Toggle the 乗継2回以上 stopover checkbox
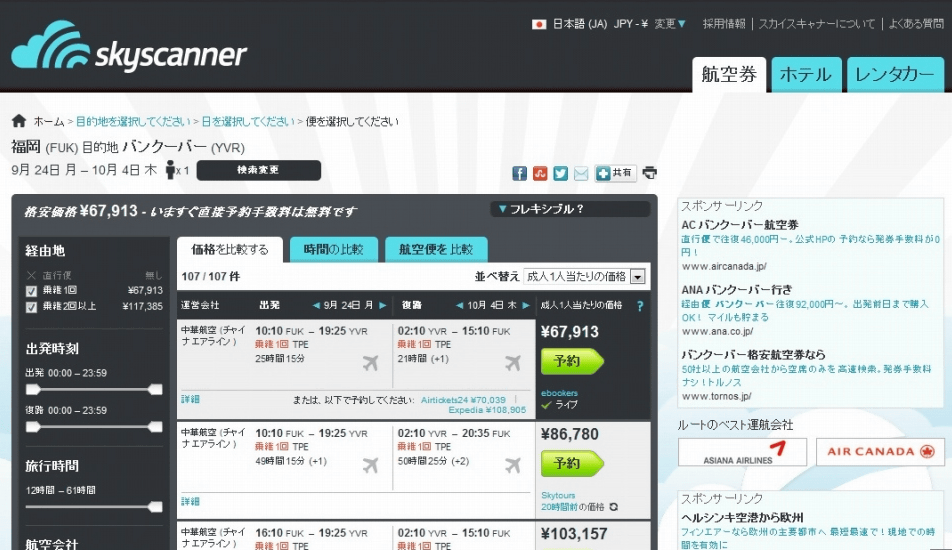952x550 pixels. 32,307
